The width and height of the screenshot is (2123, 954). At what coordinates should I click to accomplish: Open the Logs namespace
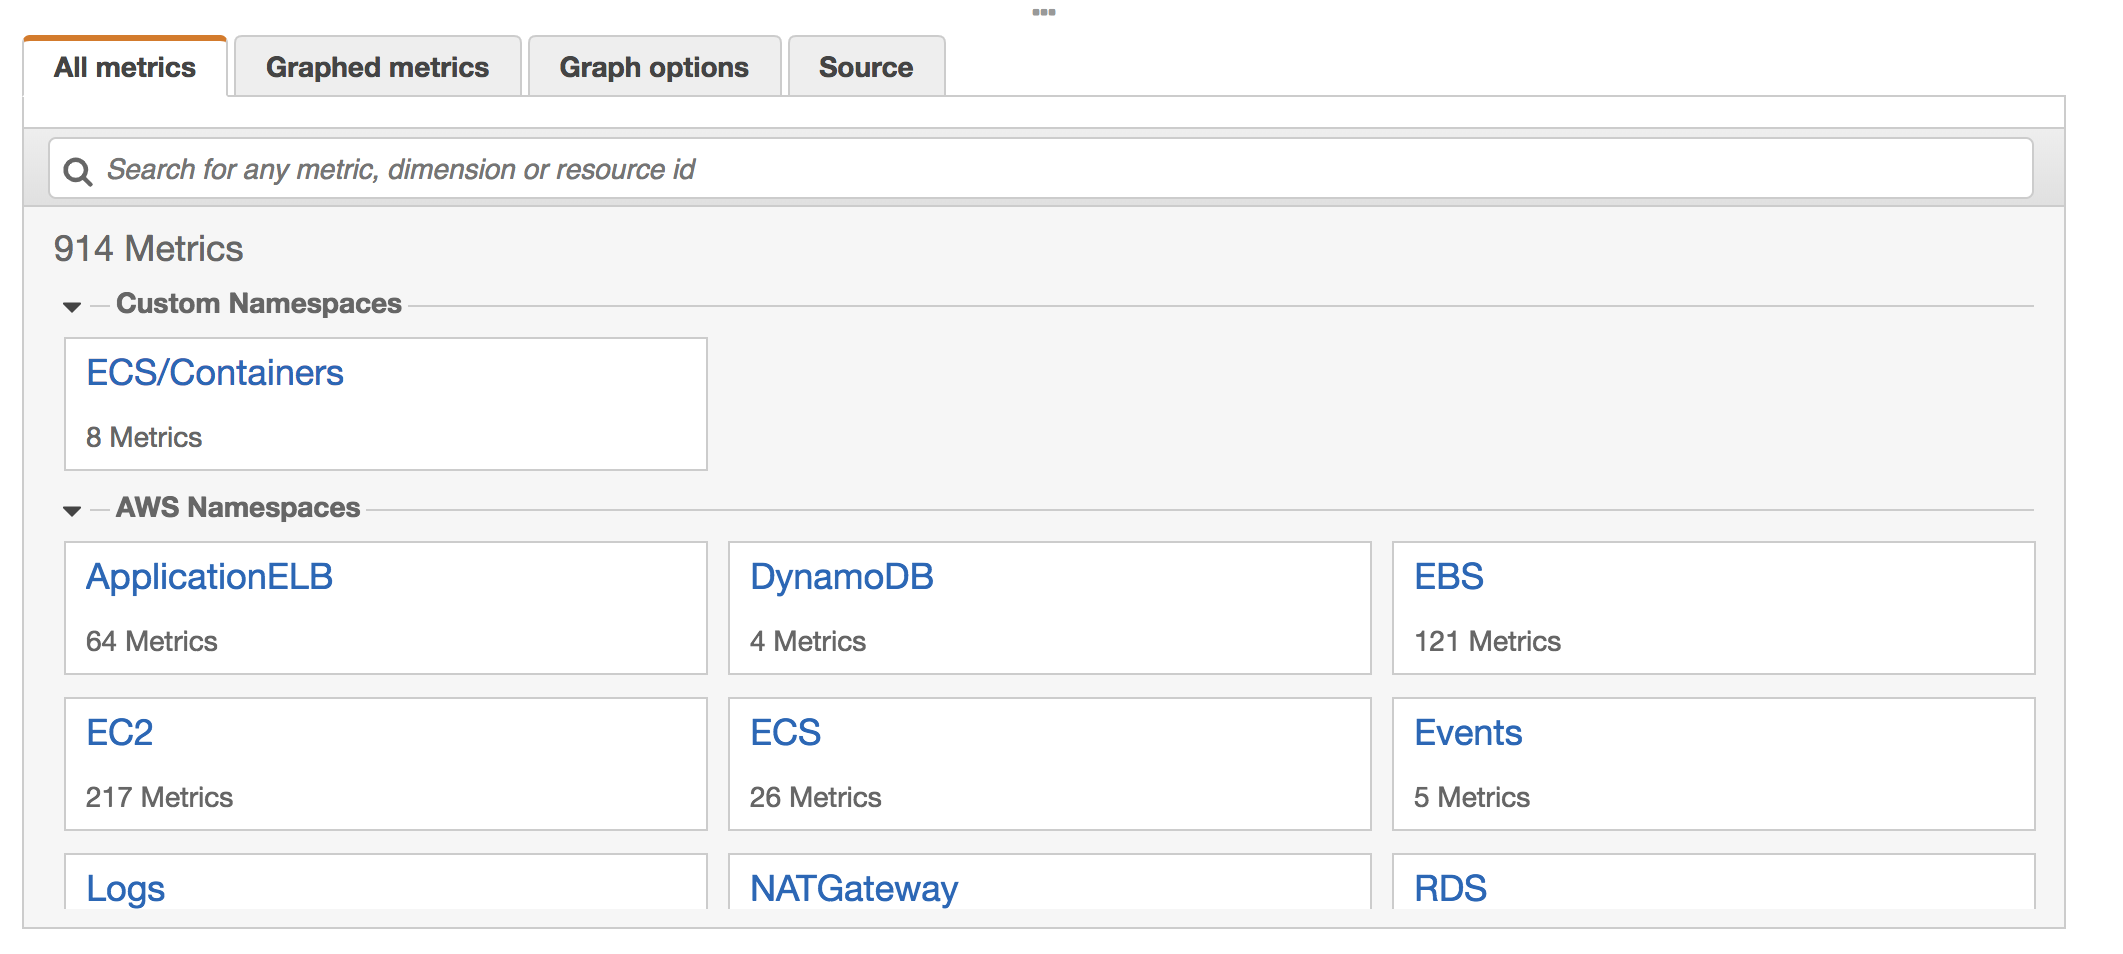125,888
